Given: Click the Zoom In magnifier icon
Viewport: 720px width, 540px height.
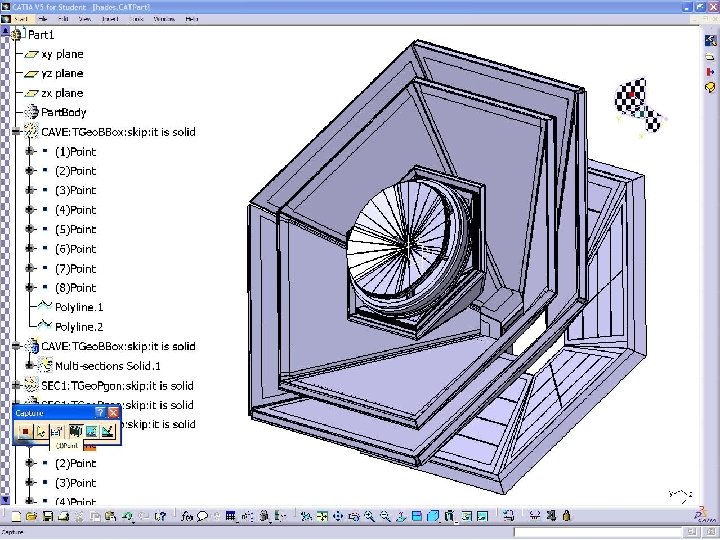Looking at the screenshot, I should (x=369, y=516).
